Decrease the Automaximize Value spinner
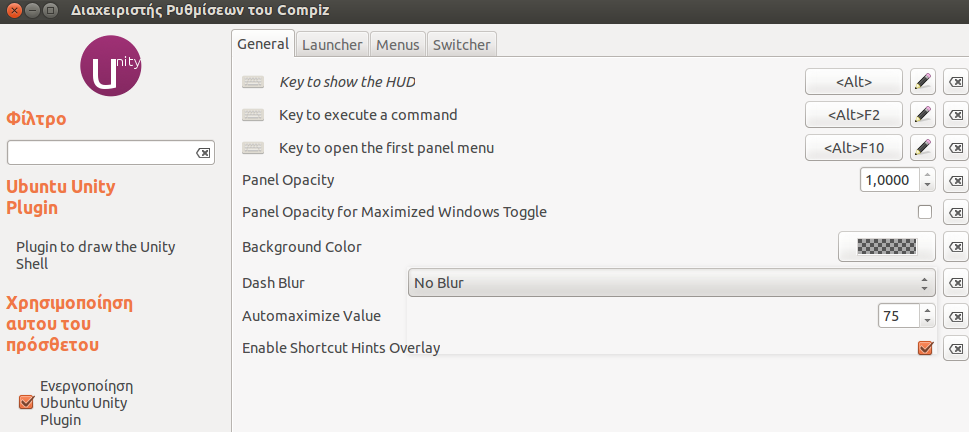The image size is (969, 432). 927,322
